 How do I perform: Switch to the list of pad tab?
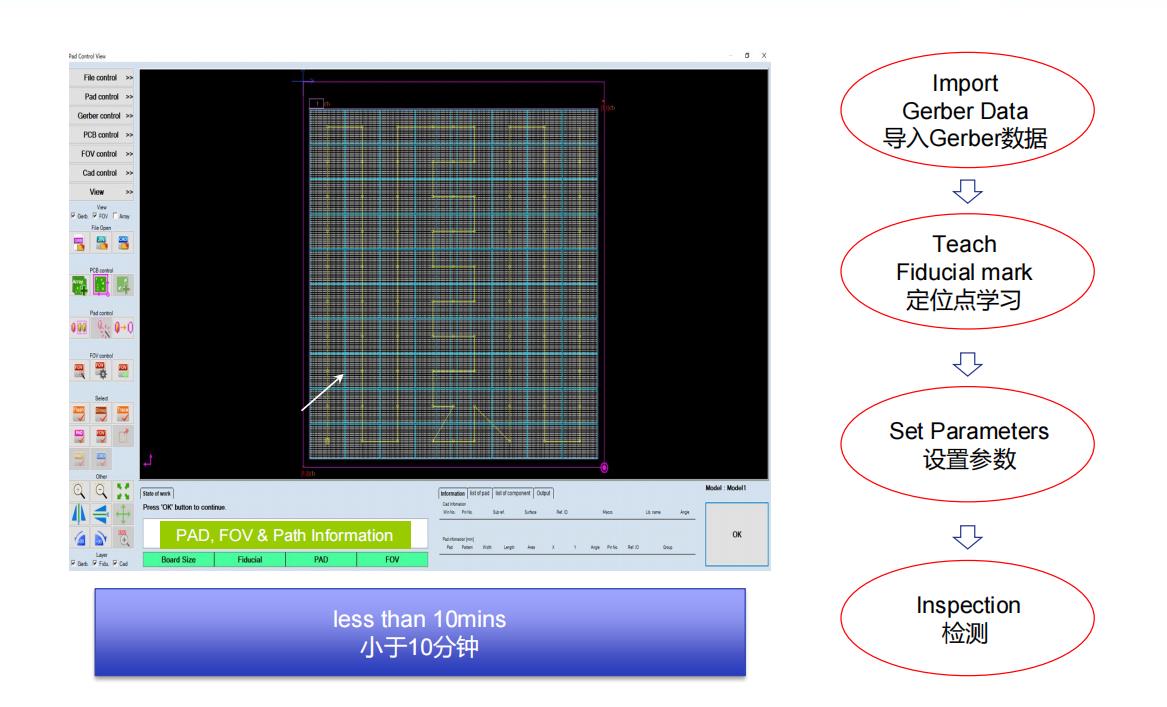click(x=479, y=493)
